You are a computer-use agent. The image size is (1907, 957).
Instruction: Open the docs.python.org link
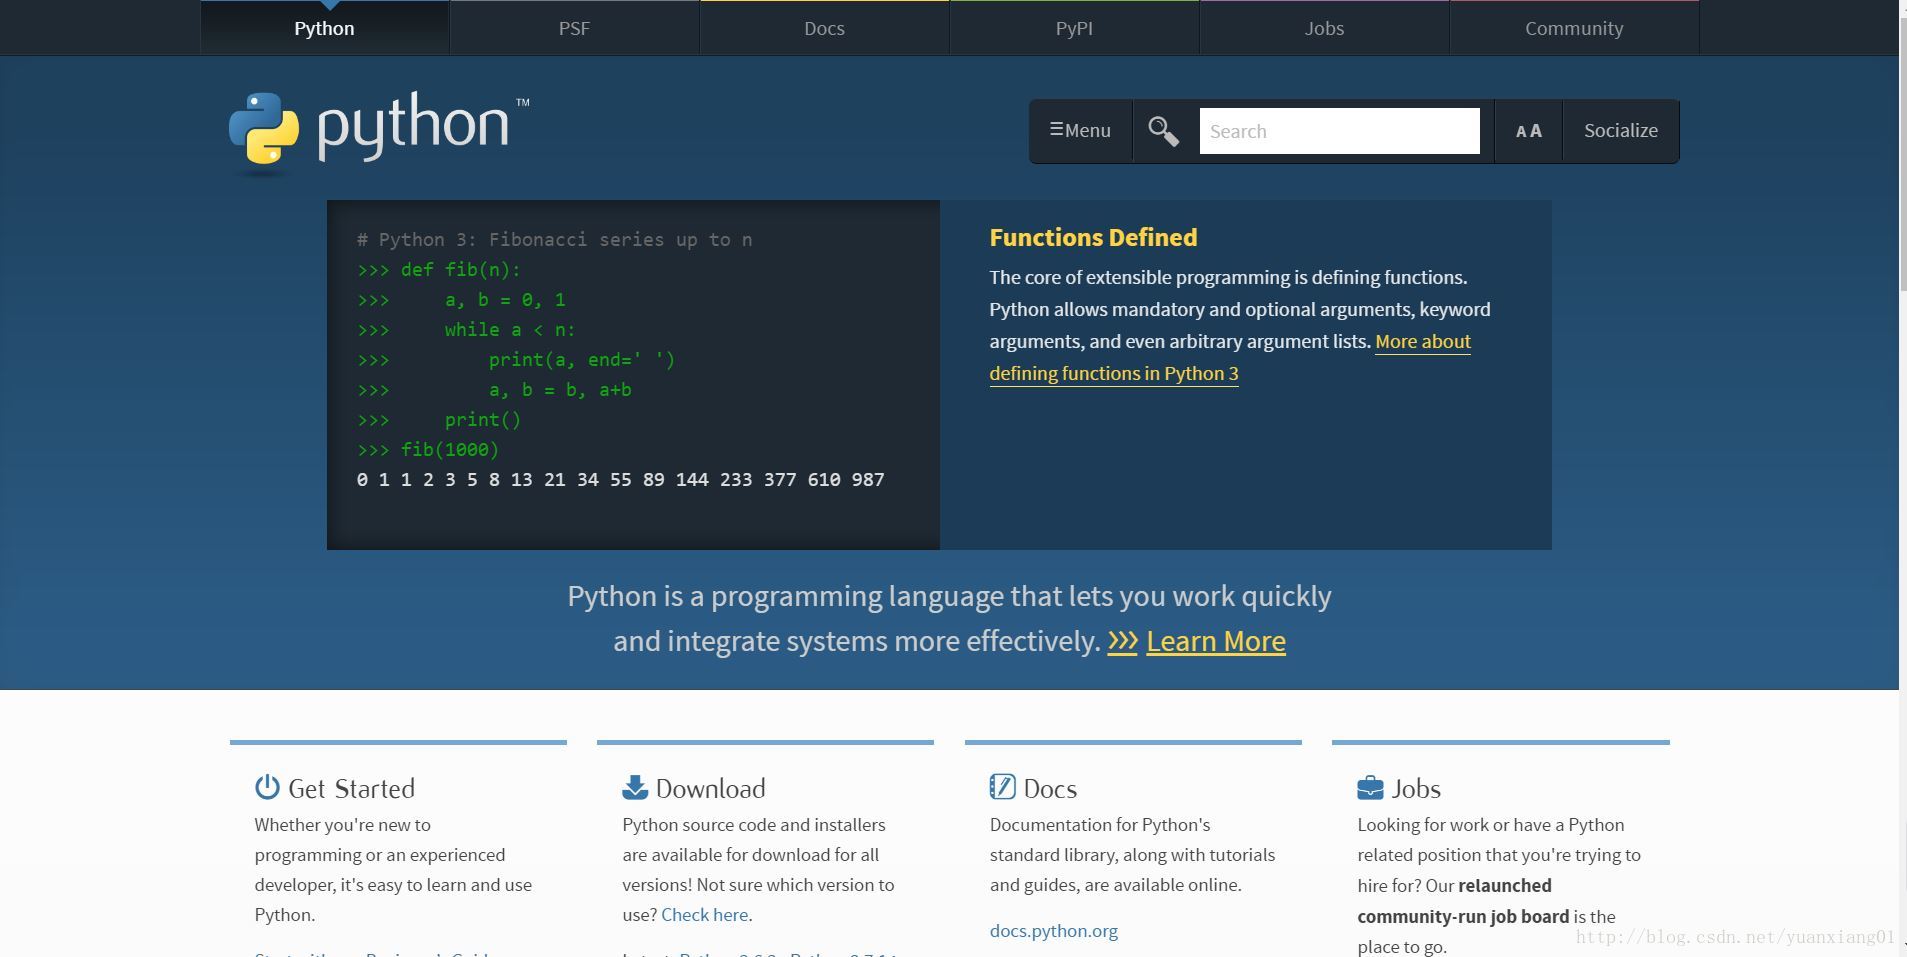(1054, 931)
